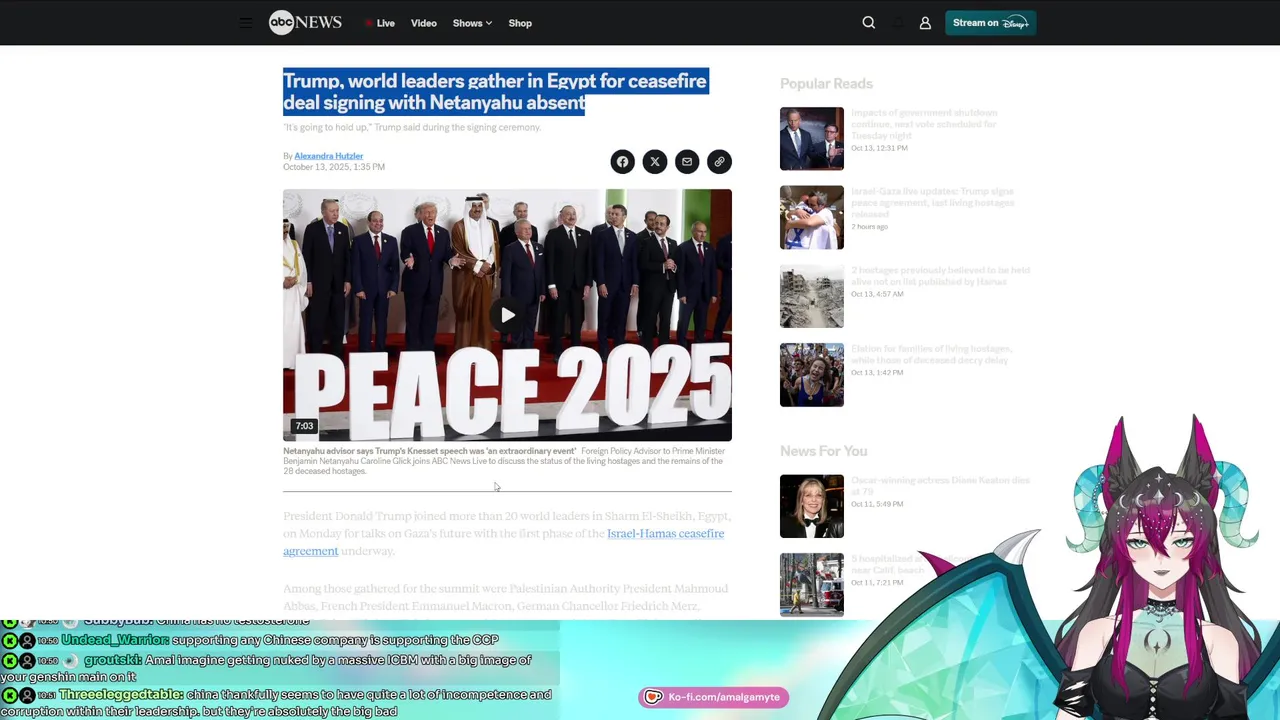Open 'Elation for families of living hostages' headline
Image resolution: width=1280 pixels, height=720 pixels.
(931, 355)
